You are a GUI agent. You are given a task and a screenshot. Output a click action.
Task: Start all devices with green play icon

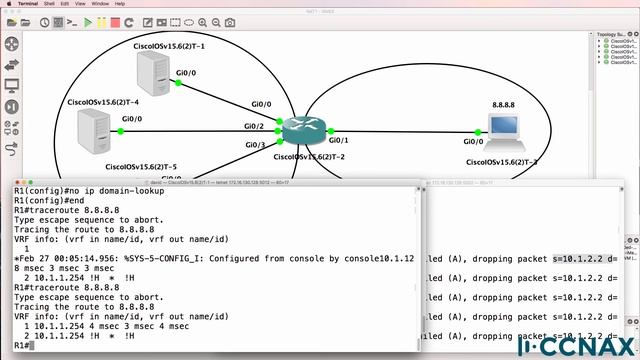point(88,22)
